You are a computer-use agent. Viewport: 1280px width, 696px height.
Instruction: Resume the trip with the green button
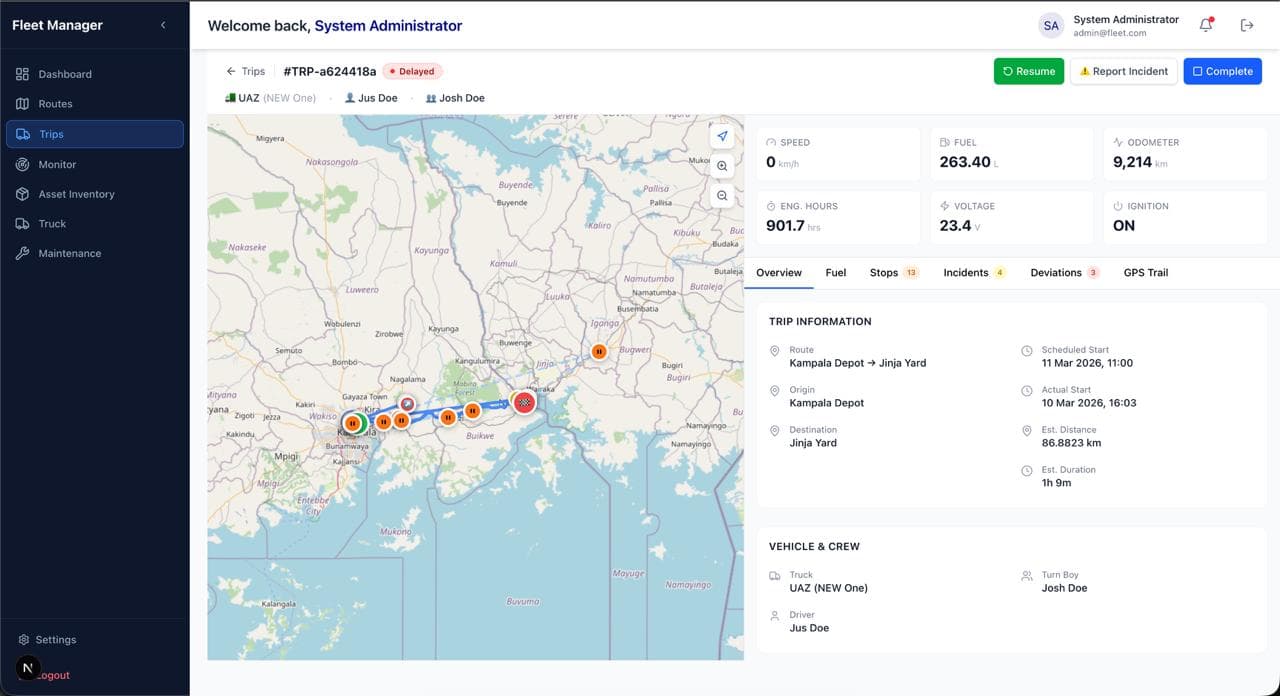[1028, 70]
